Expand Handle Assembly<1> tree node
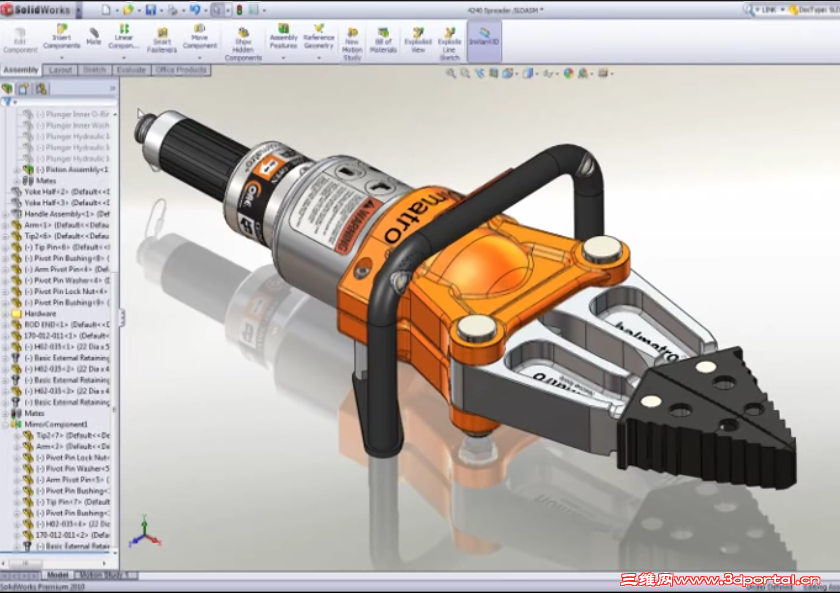840x593 pixels. (x=5, y=214)
